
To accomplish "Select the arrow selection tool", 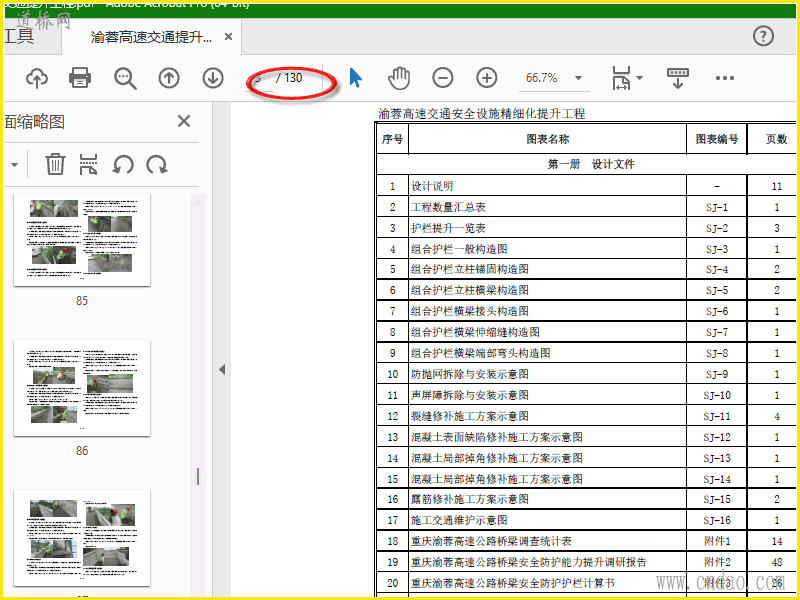I will (x=355, y=78).
